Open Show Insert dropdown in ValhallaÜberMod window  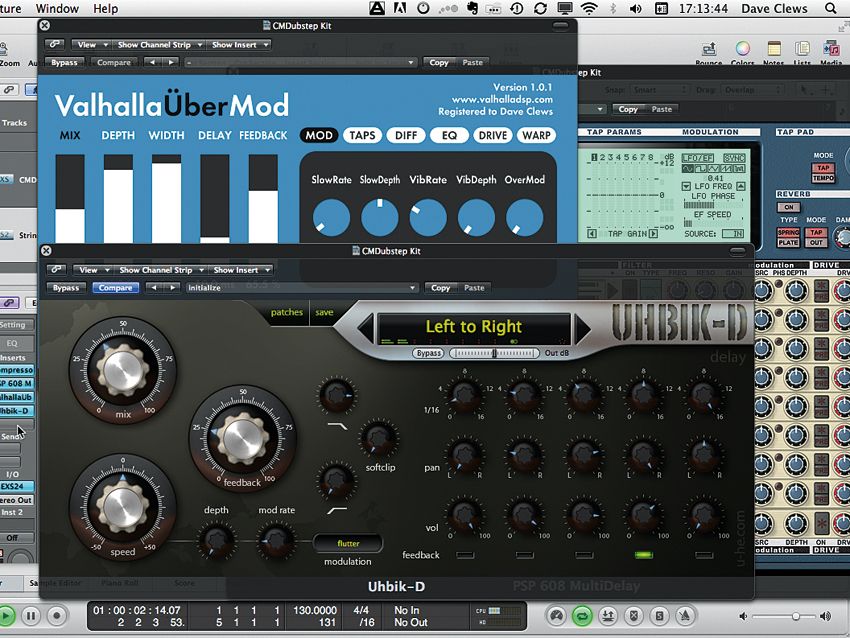click(x=240, y=44)
